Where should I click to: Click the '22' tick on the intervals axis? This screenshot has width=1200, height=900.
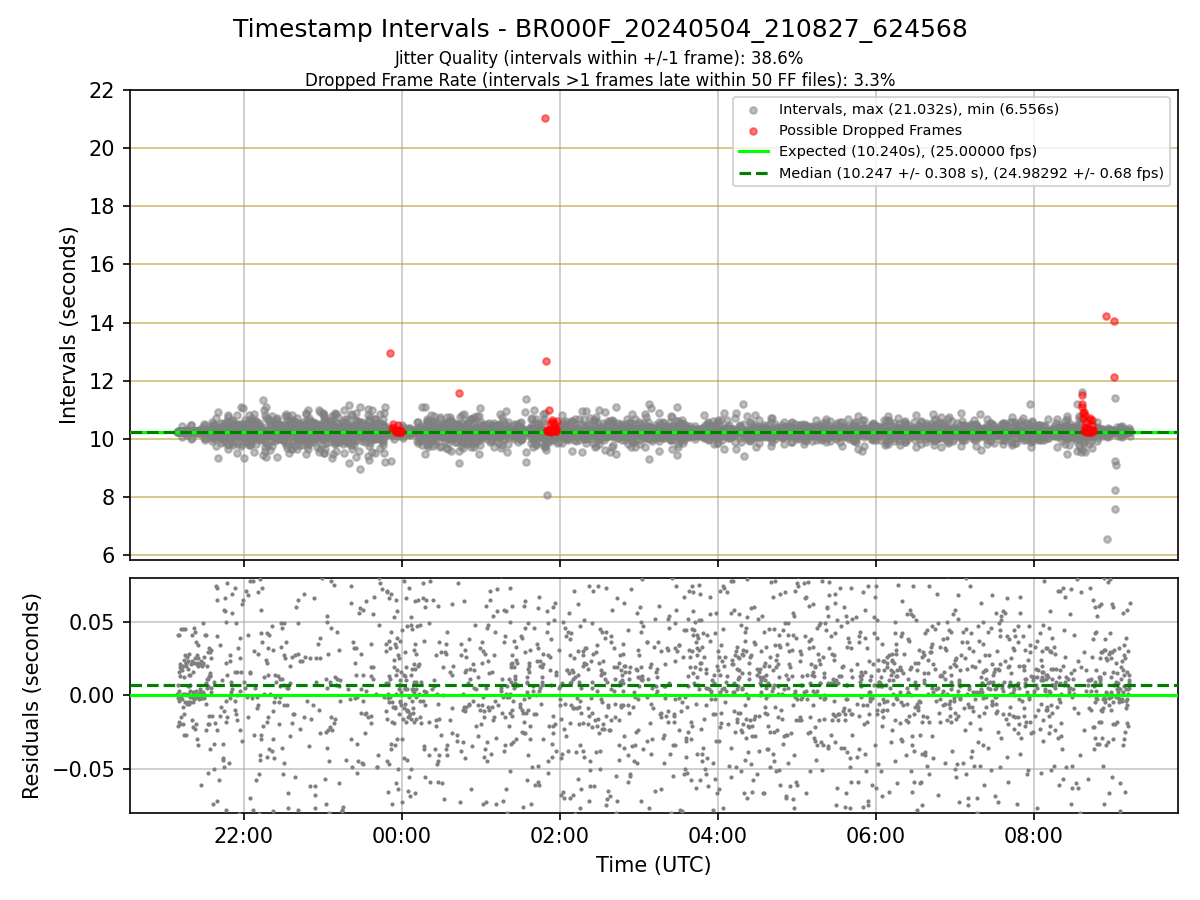[102, 90]
